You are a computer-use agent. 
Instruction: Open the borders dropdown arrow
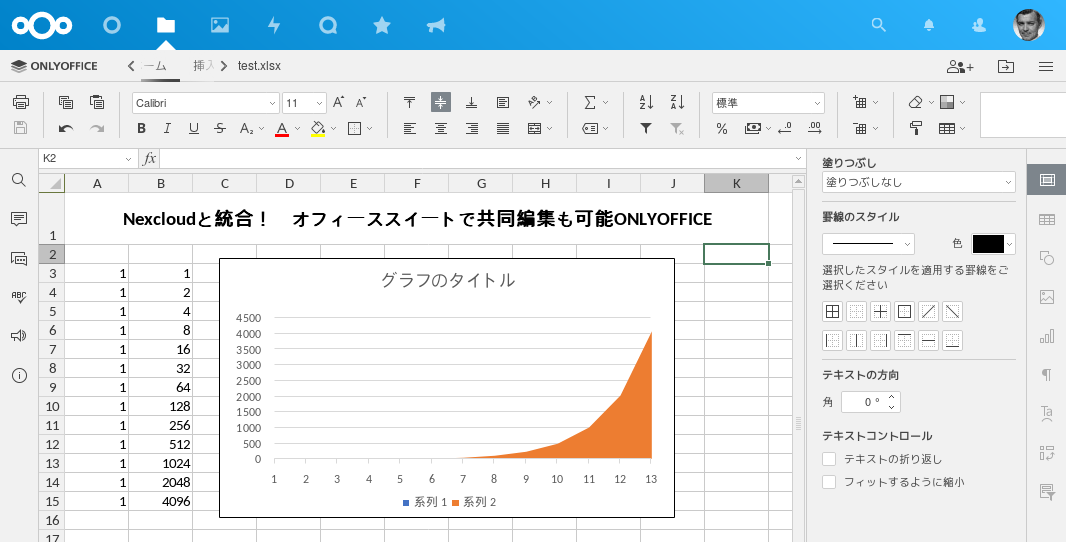point(370,128)
